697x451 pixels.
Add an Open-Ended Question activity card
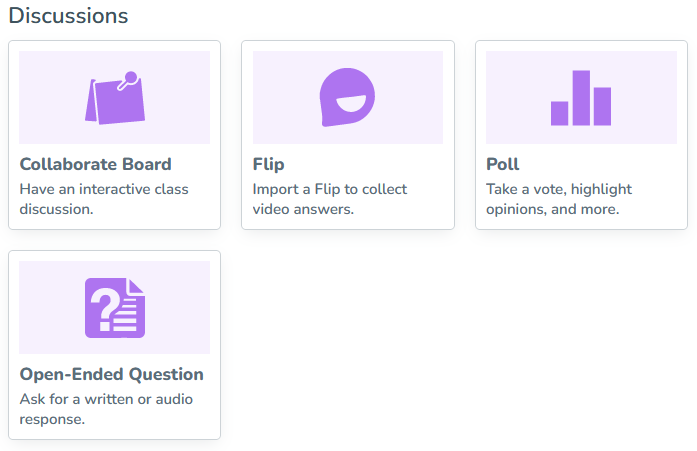pos(114,345)
